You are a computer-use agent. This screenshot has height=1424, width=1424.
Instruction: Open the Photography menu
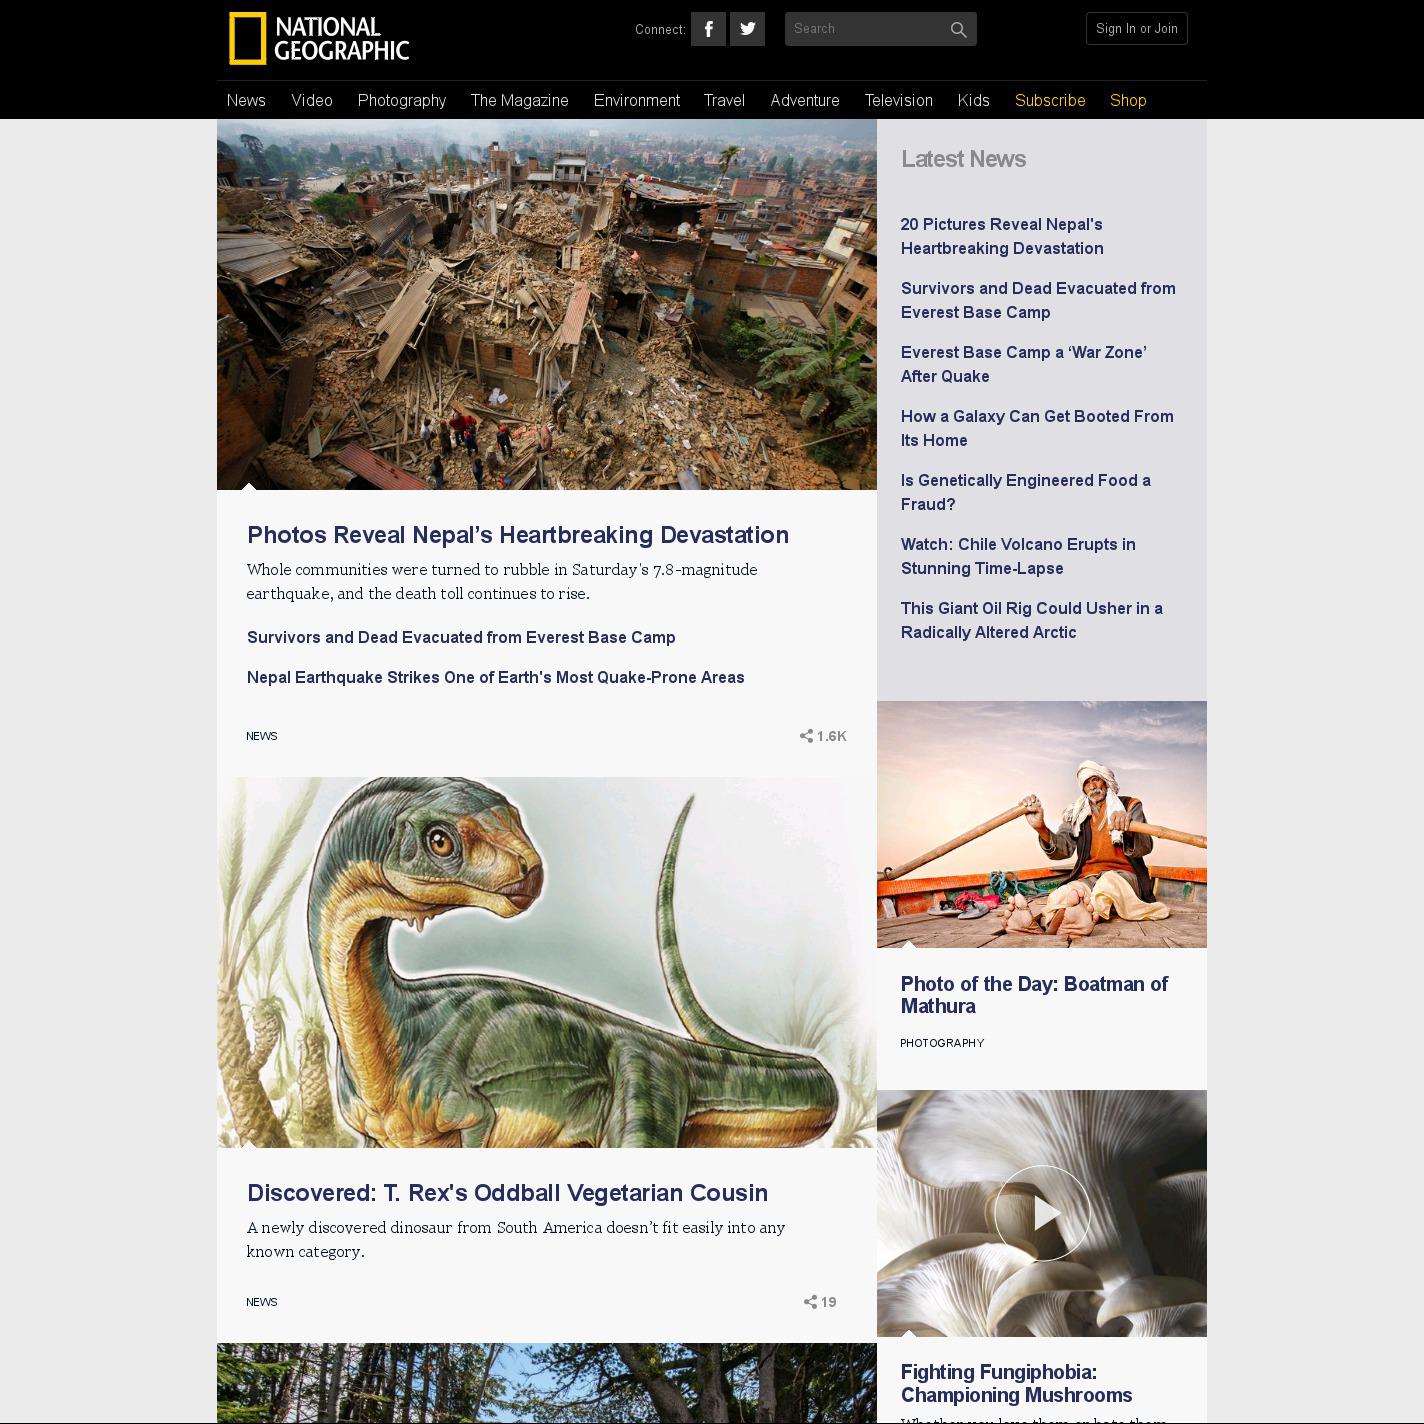click(x=402, y=100)
